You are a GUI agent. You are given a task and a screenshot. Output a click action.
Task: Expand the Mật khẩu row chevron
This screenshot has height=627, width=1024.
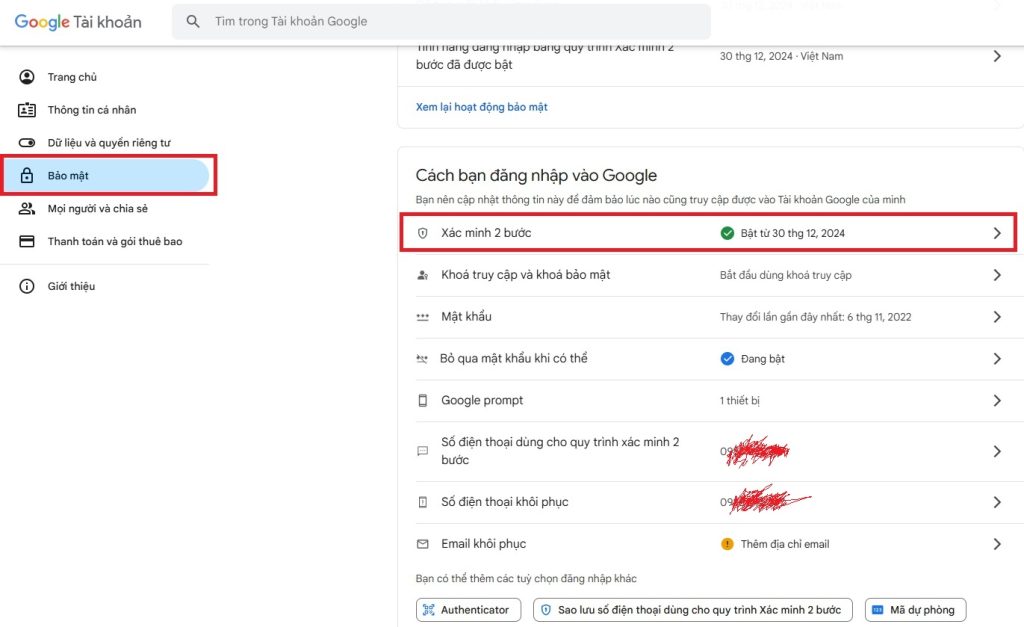[x=996, y=317]
